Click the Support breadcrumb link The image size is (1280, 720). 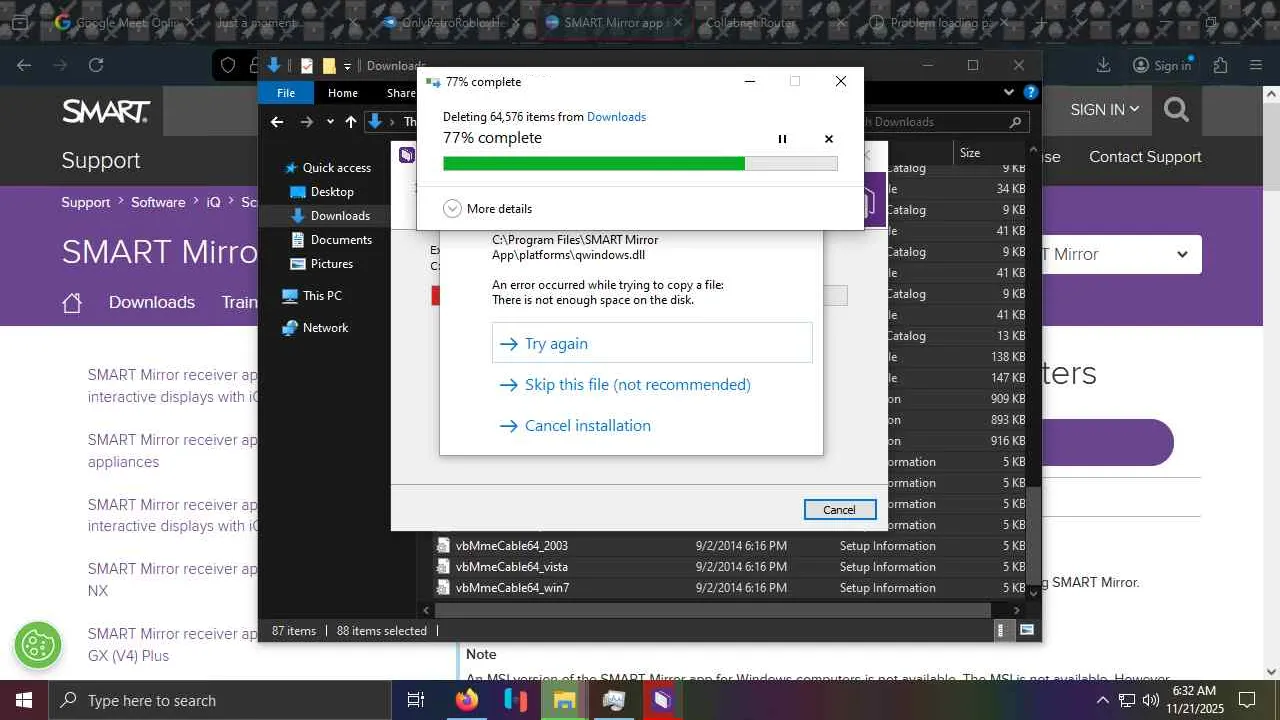(x=86, y=202)
